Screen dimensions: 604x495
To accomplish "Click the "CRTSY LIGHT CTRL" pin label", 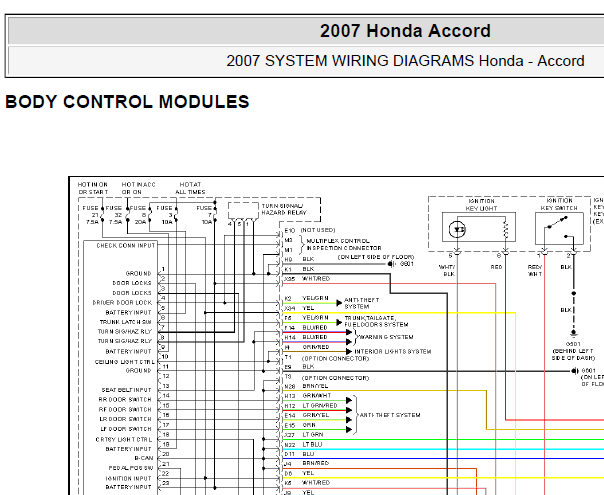I will coord(124,439).
